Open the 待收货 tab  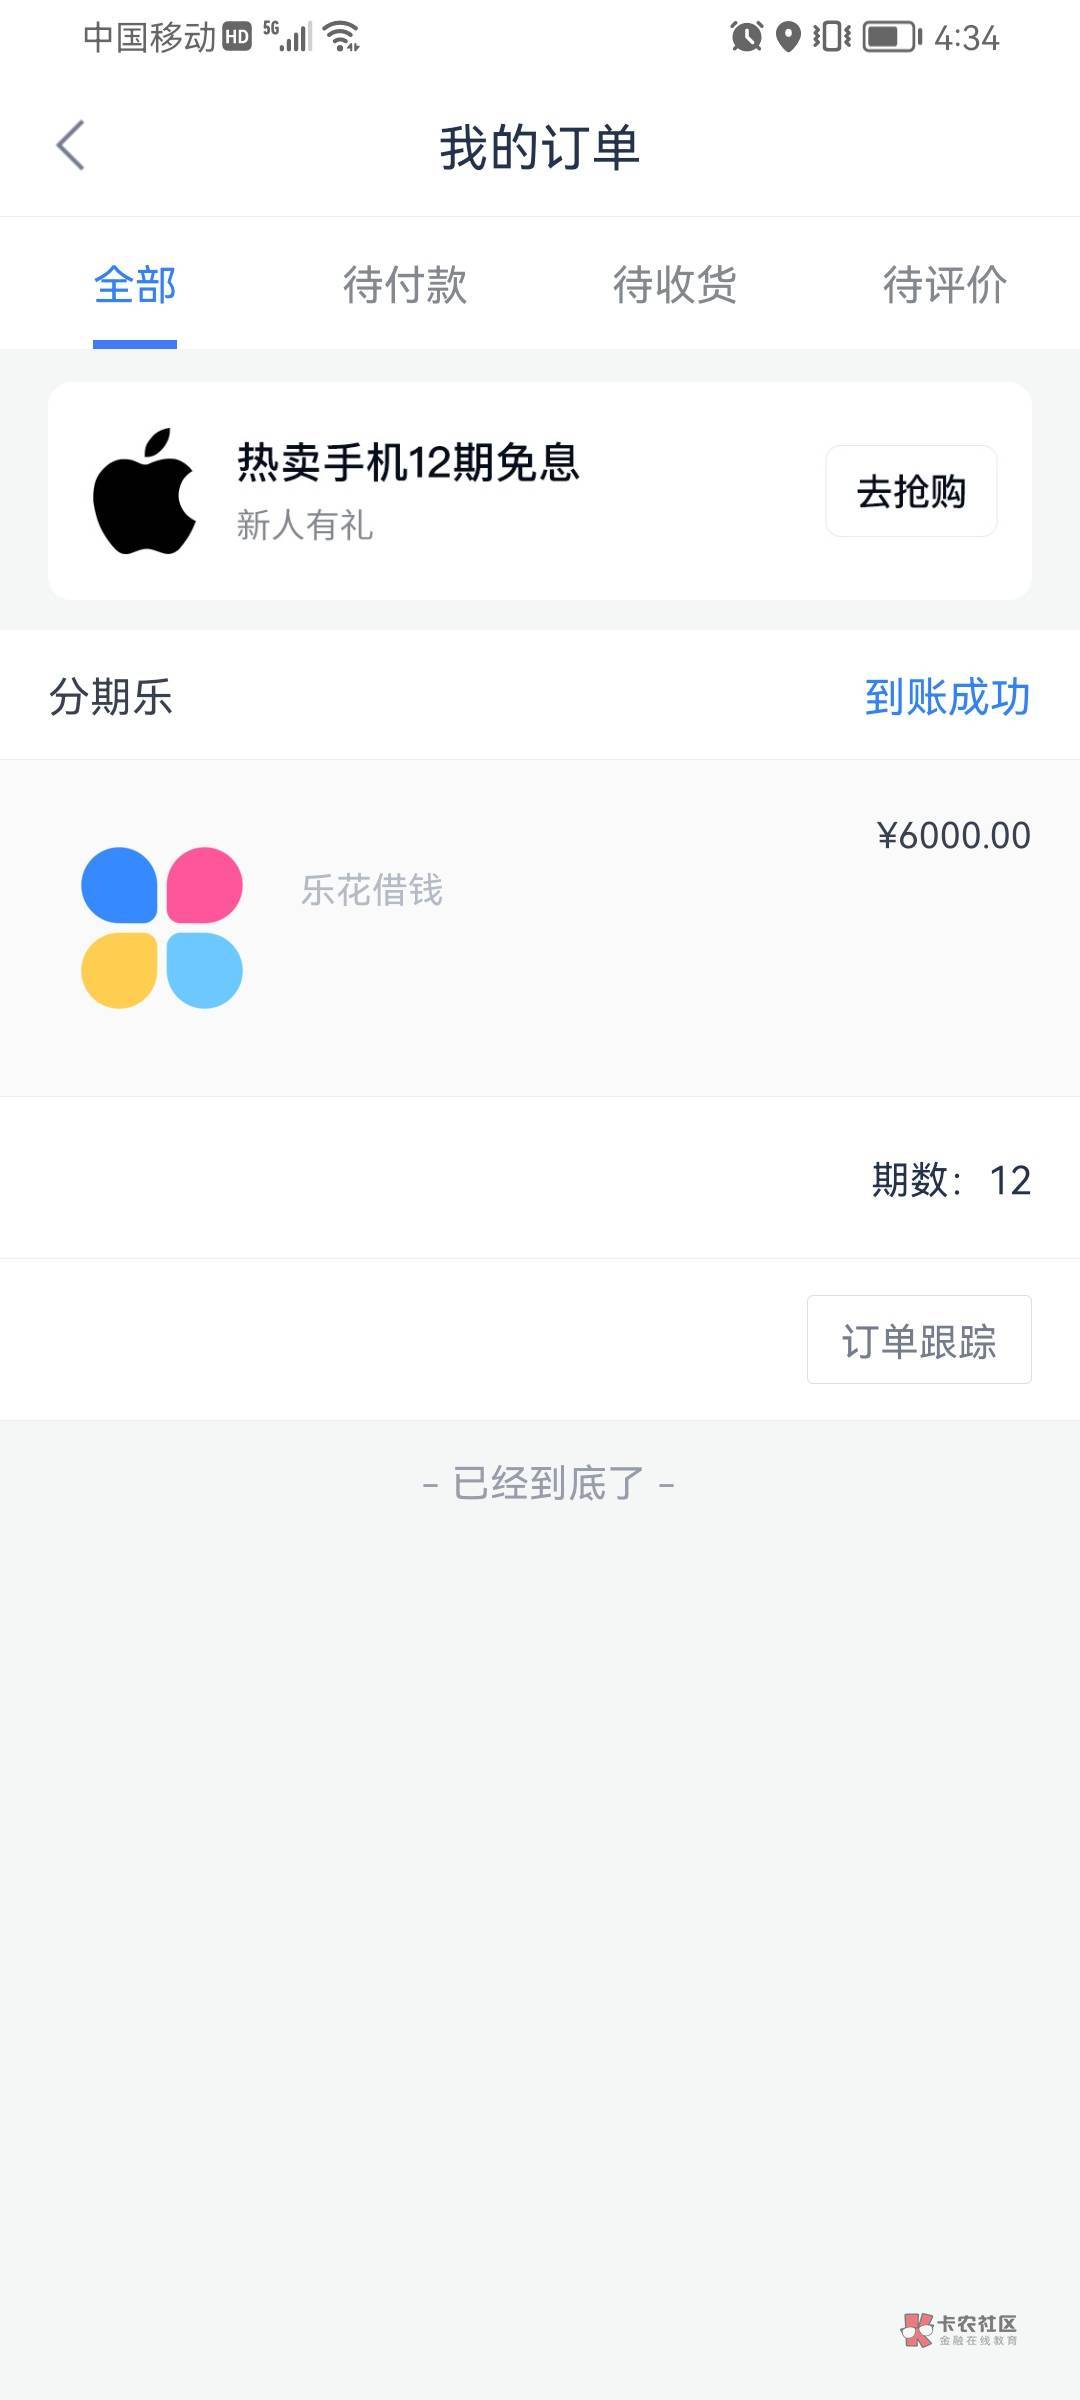pyautogui.click(x=675, y=285)
